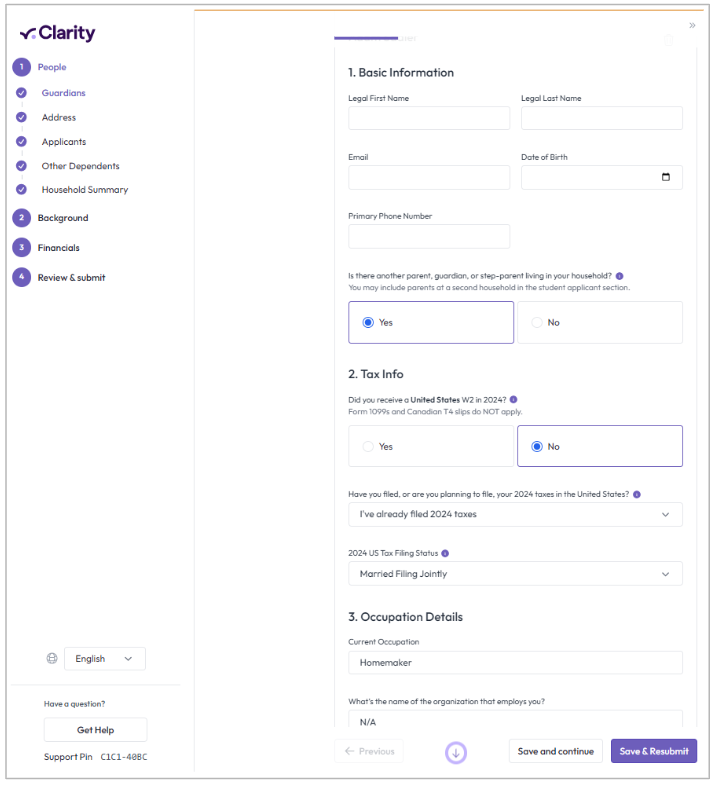Open the English language selector
Viewport: 714px width, 785px height.
coord(105,659)
